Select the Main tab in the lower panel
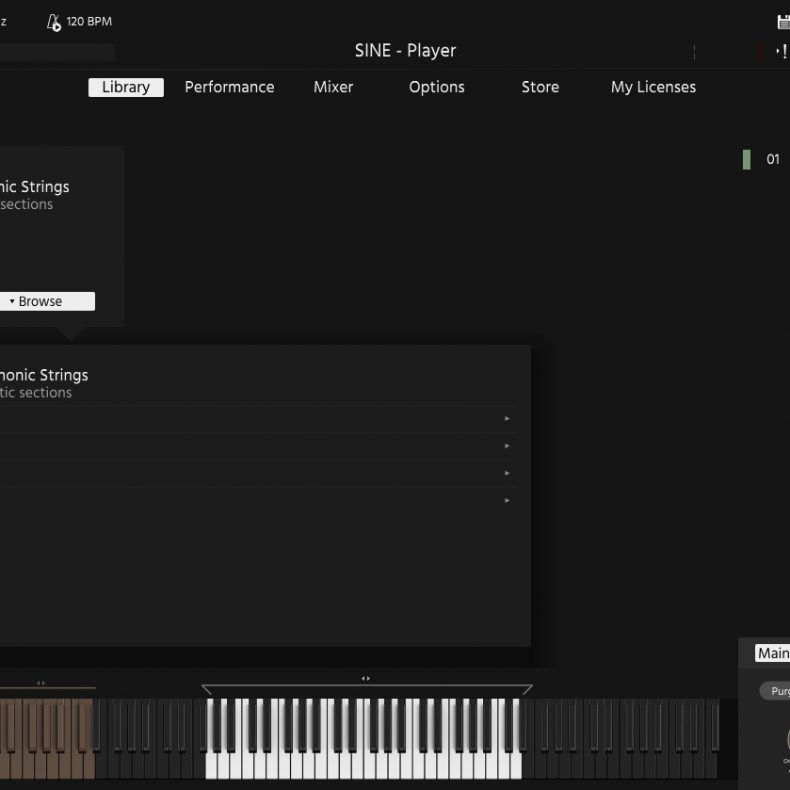 click(772, 653)
